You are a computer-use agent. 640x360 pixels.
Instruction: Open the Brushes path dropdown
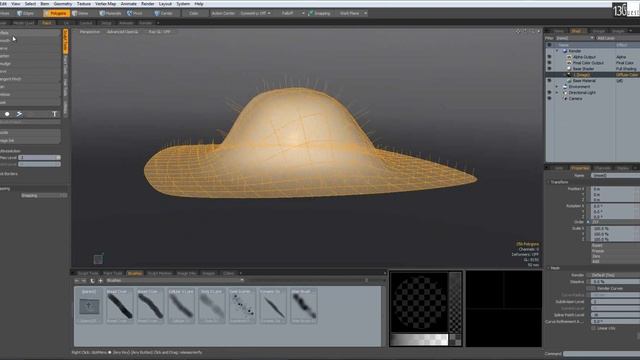pyautogui.click(x=175, y=280)
